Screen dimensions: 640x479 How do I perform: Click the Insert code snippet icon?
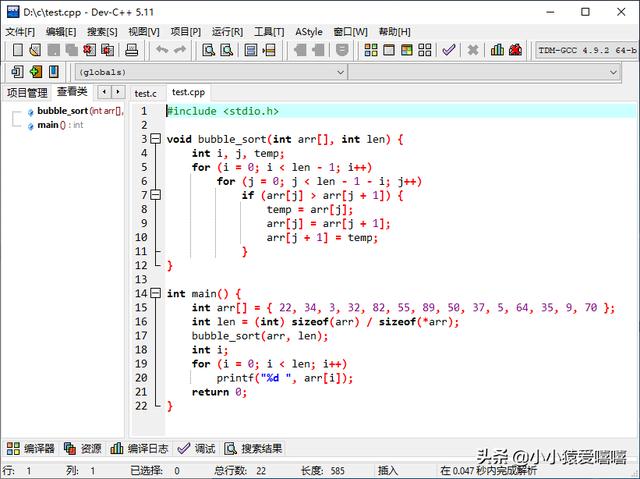point(17,72)
